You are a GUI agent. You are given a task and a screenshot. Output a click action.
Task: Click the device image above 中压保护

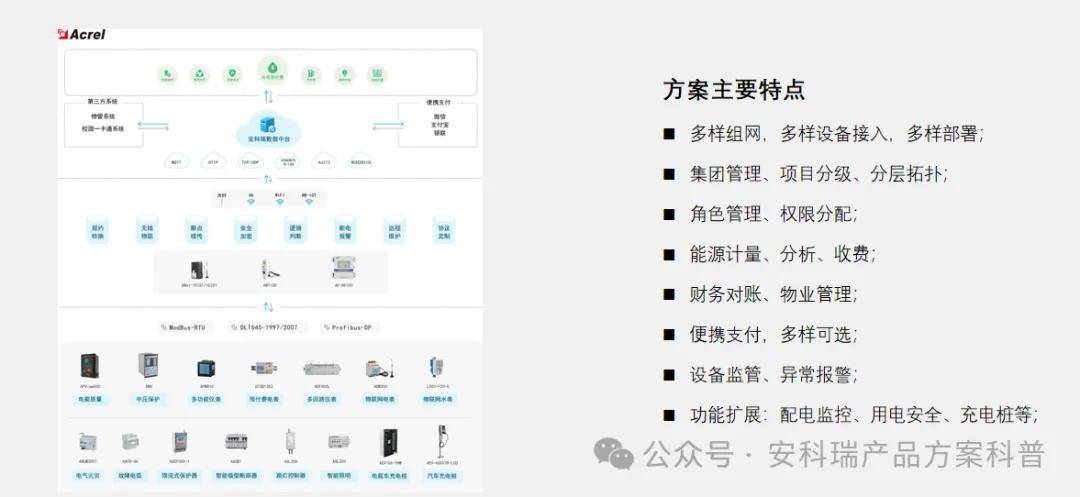click(x=148, y=366)
